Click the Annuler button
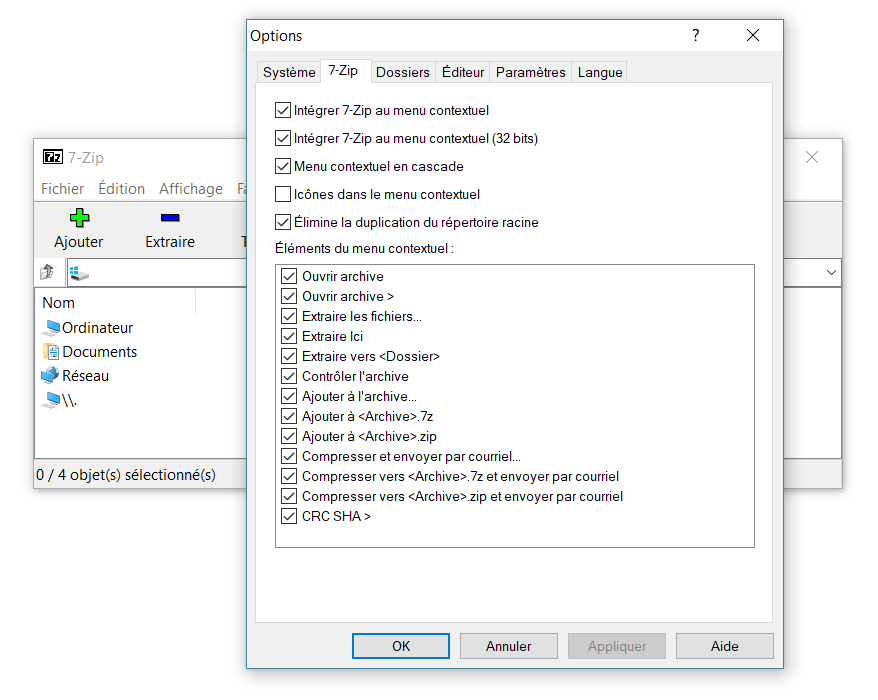This screenshot has width=878, height=700. click(508, 646)
